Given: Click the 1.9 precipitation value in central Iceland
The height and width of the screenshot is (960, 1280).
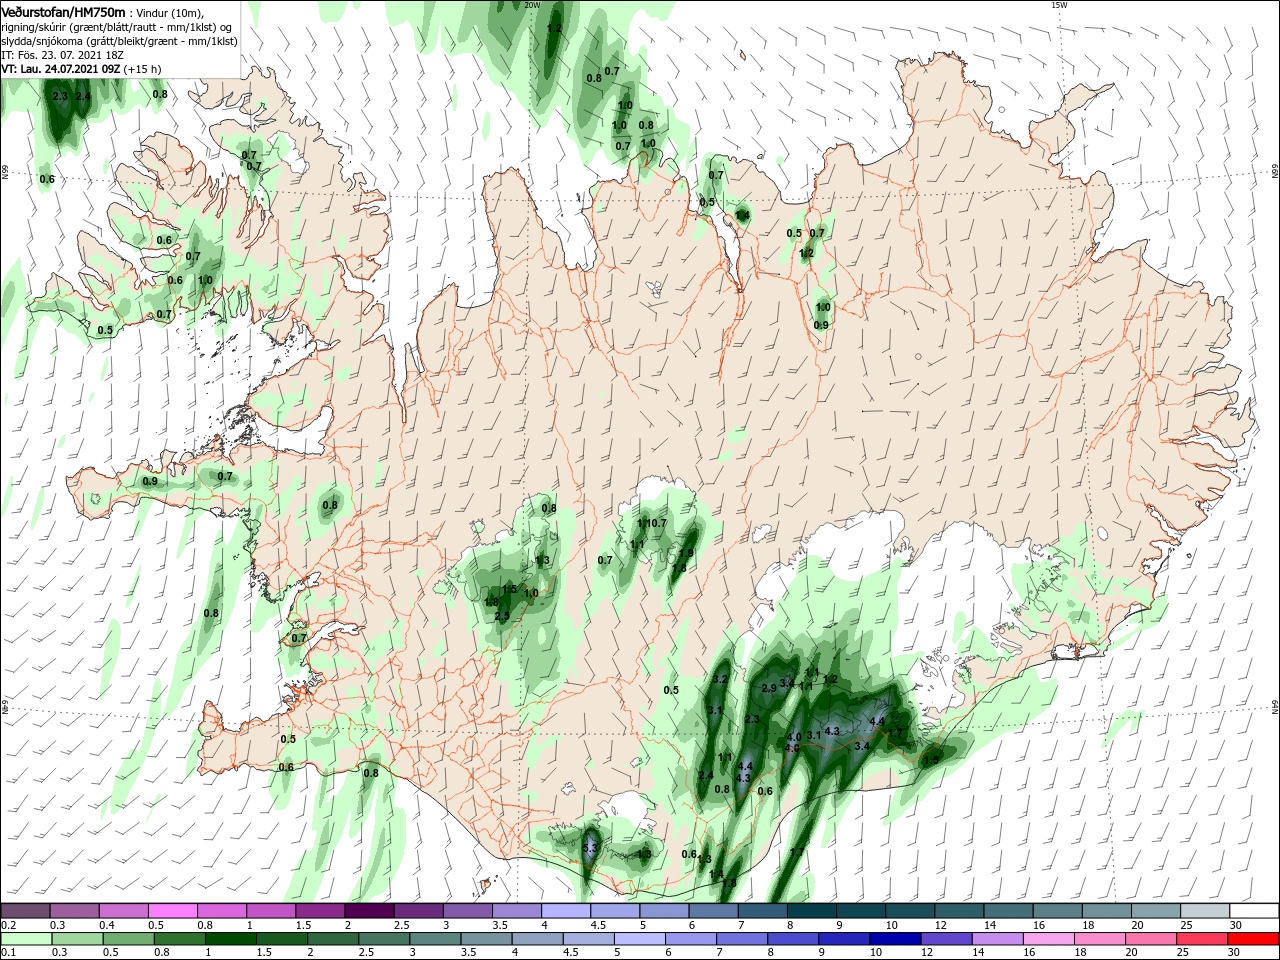Looking at the screenshot, I should [686, 553].
